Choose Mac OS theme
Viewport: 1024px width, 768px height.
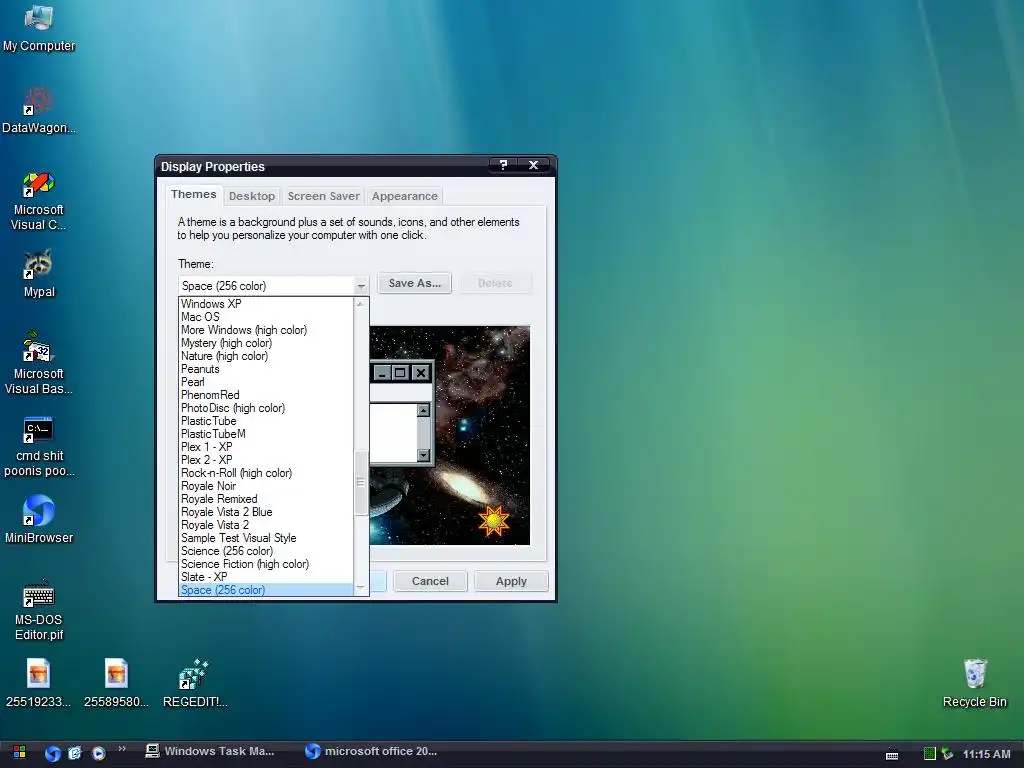pos(266,317)
